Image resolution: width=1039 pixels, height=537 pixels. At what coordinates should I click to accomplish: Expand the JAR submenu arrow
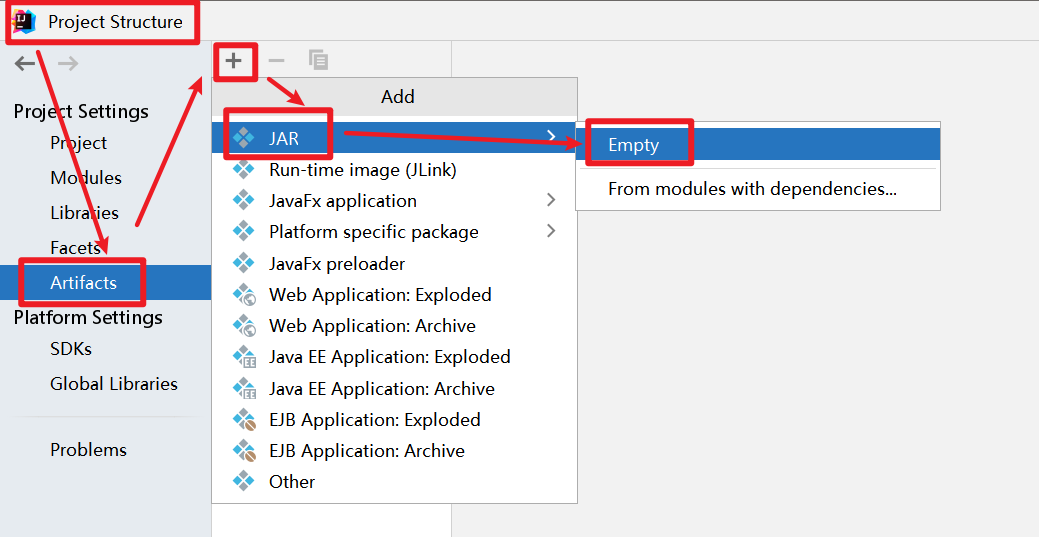click(x=551, y=135)
